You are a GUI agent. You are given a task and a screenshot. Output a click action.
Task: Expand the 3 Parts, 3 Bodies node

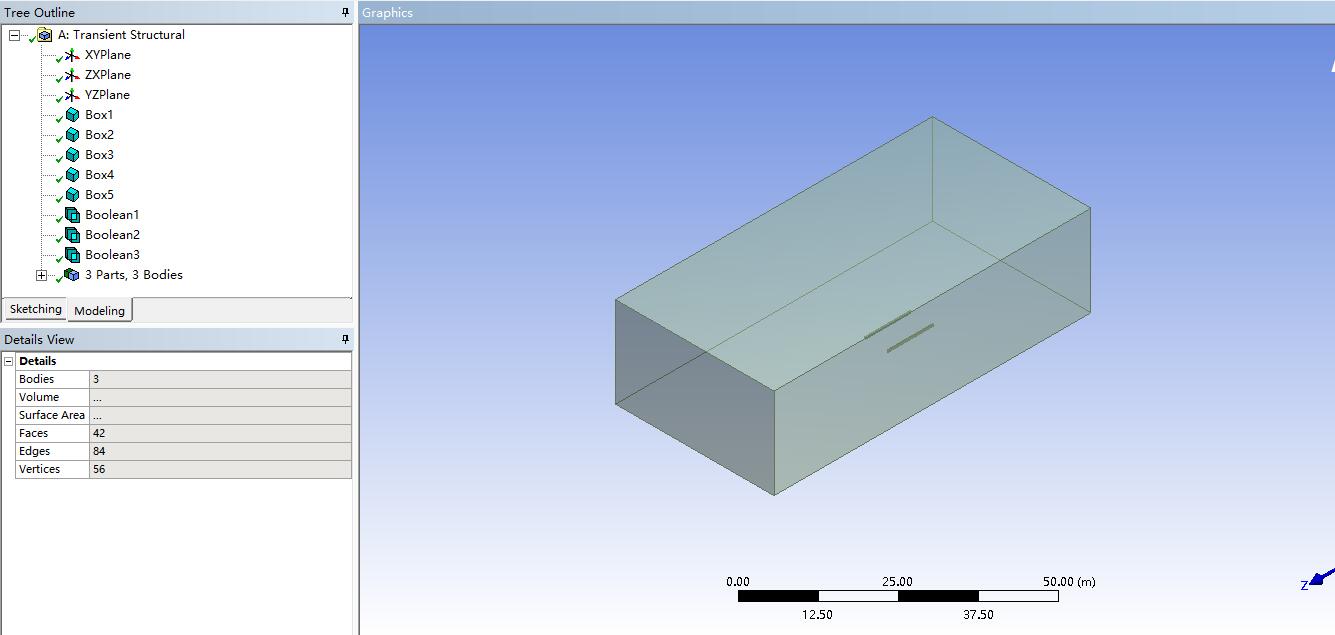pyautogui.click(x=41, y=275)
